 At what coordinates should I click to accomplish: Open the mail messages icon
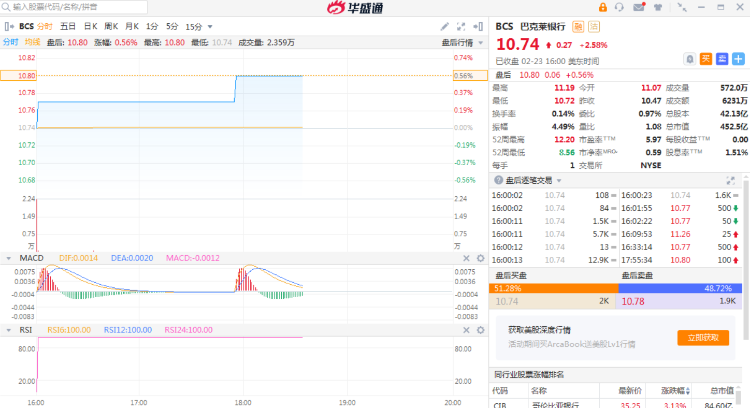[639, 7]
